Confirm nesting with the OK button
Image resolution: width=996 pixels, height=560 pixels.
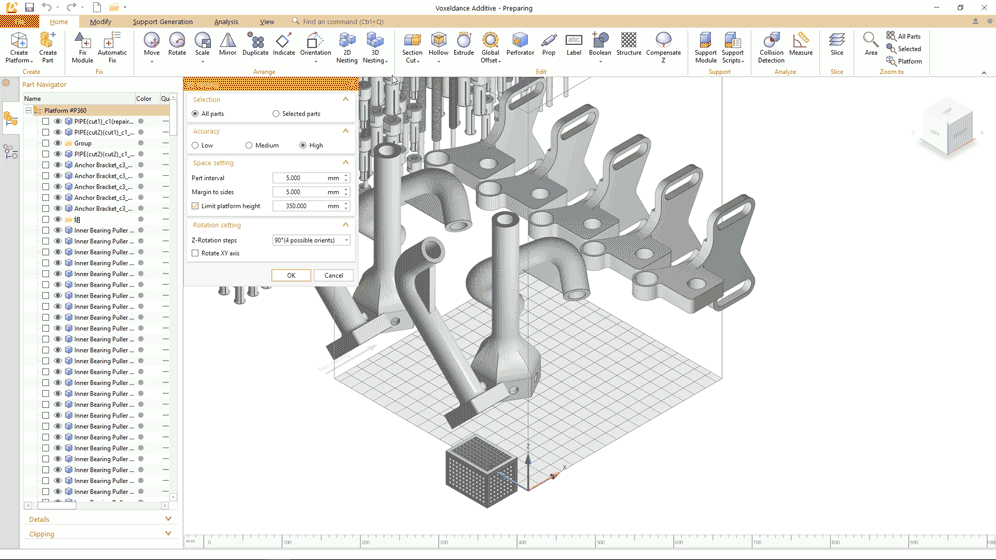(x=291, y=276)
